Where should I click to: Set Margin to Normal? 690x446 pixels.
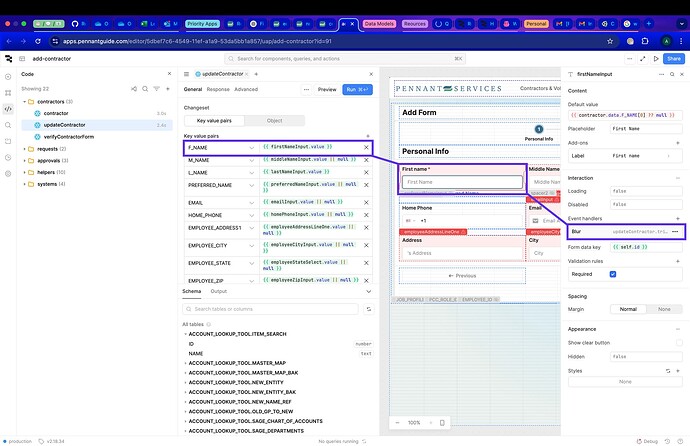click(x=628, y=309)
